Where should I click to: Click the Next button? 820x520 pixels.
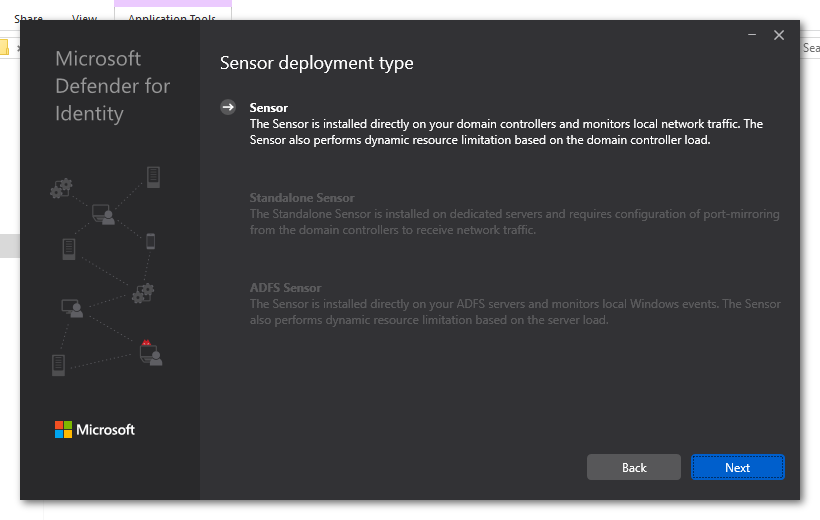737,467
